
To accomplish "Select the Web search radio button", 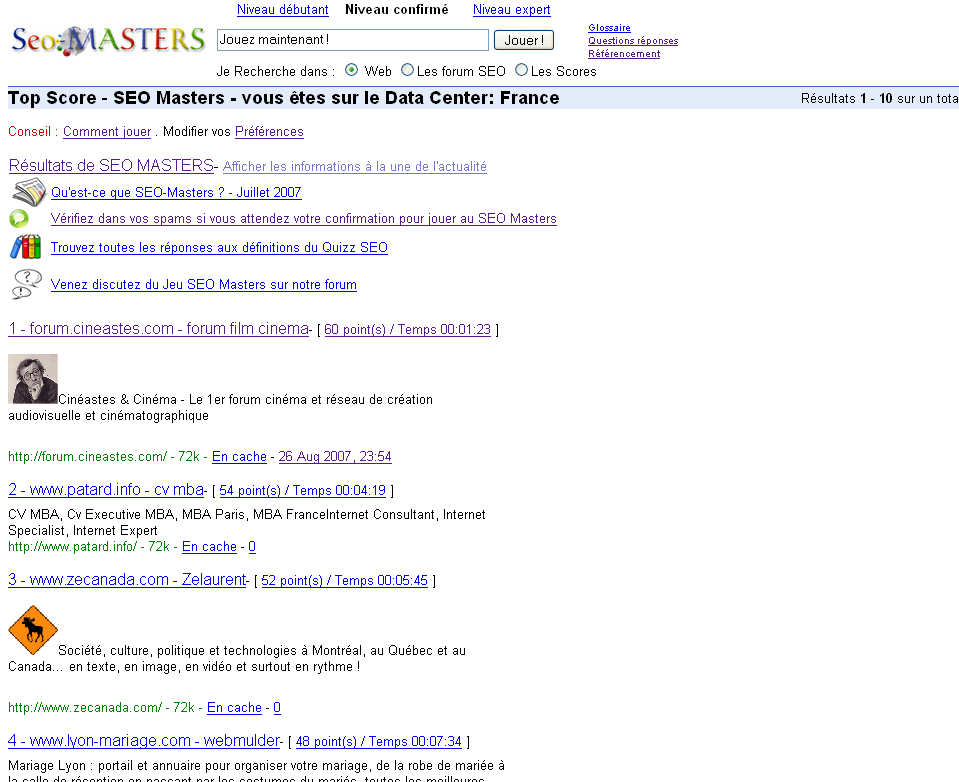I will tap(352, 70).
